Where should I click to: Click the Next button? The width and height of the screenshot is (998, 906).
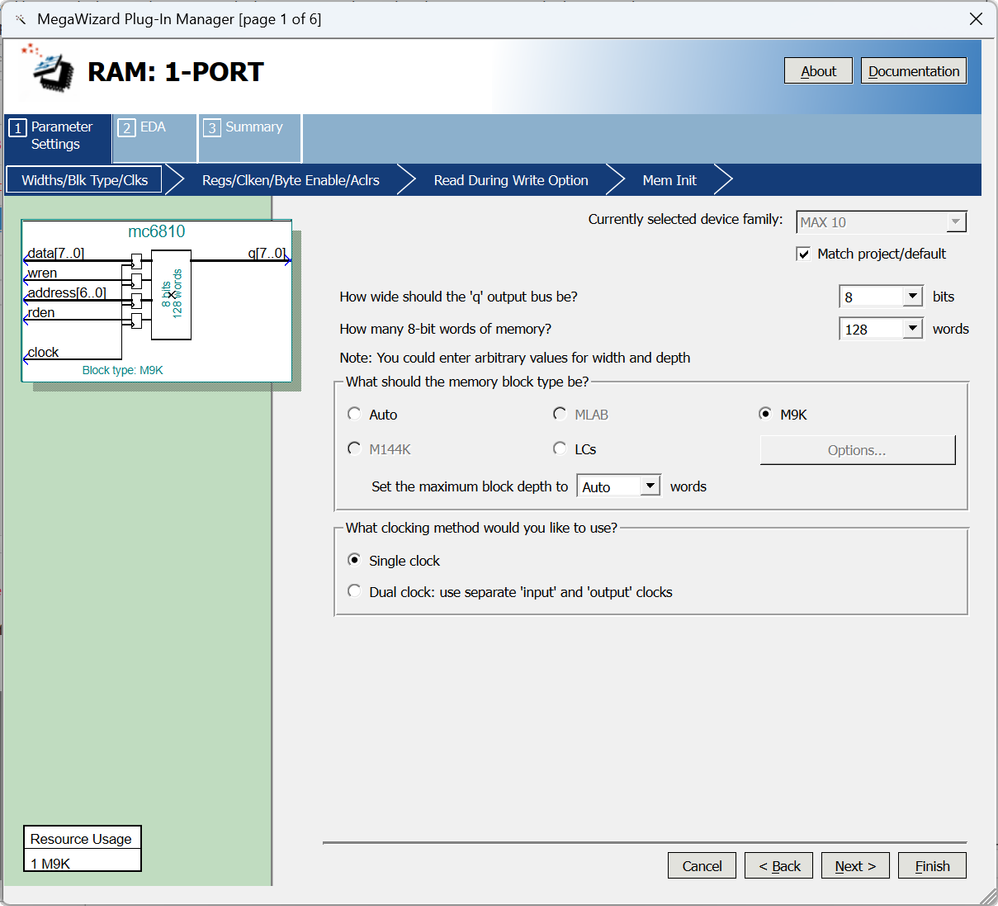tap(855, 866)
